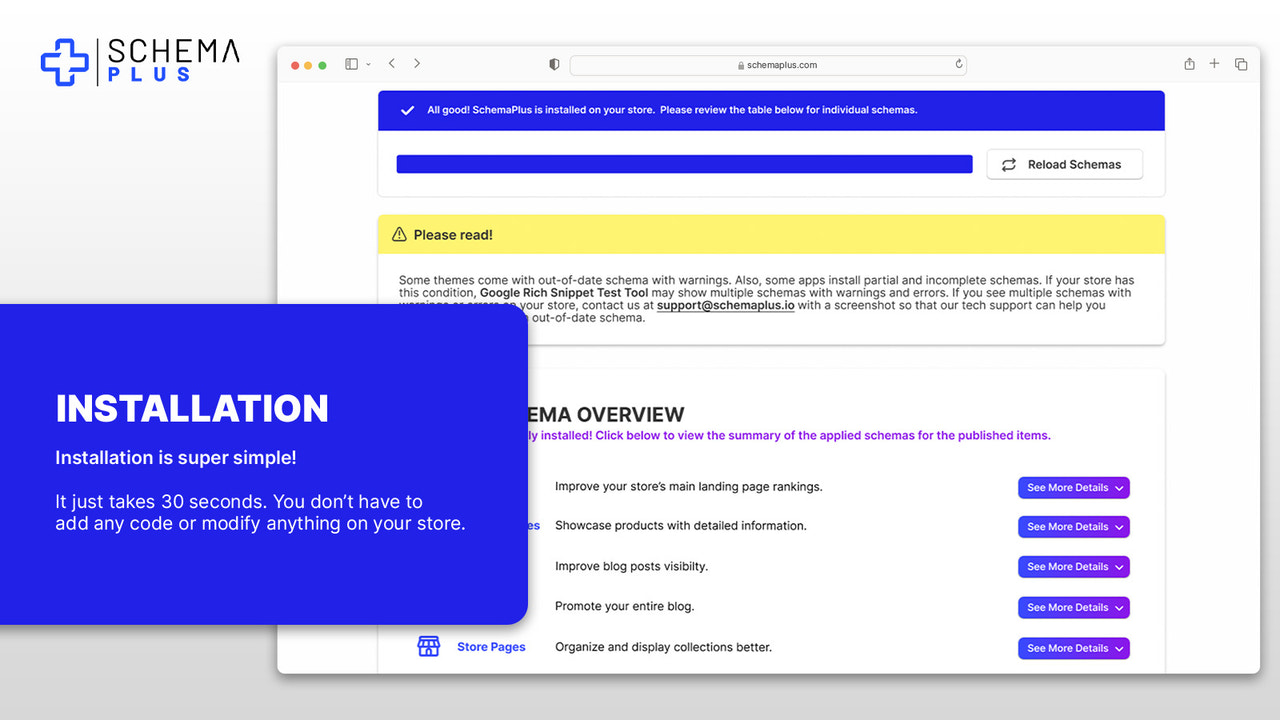1280x720 pixels.
Task: Click the schemaplus.com address bar
Action: coord(768,65)
